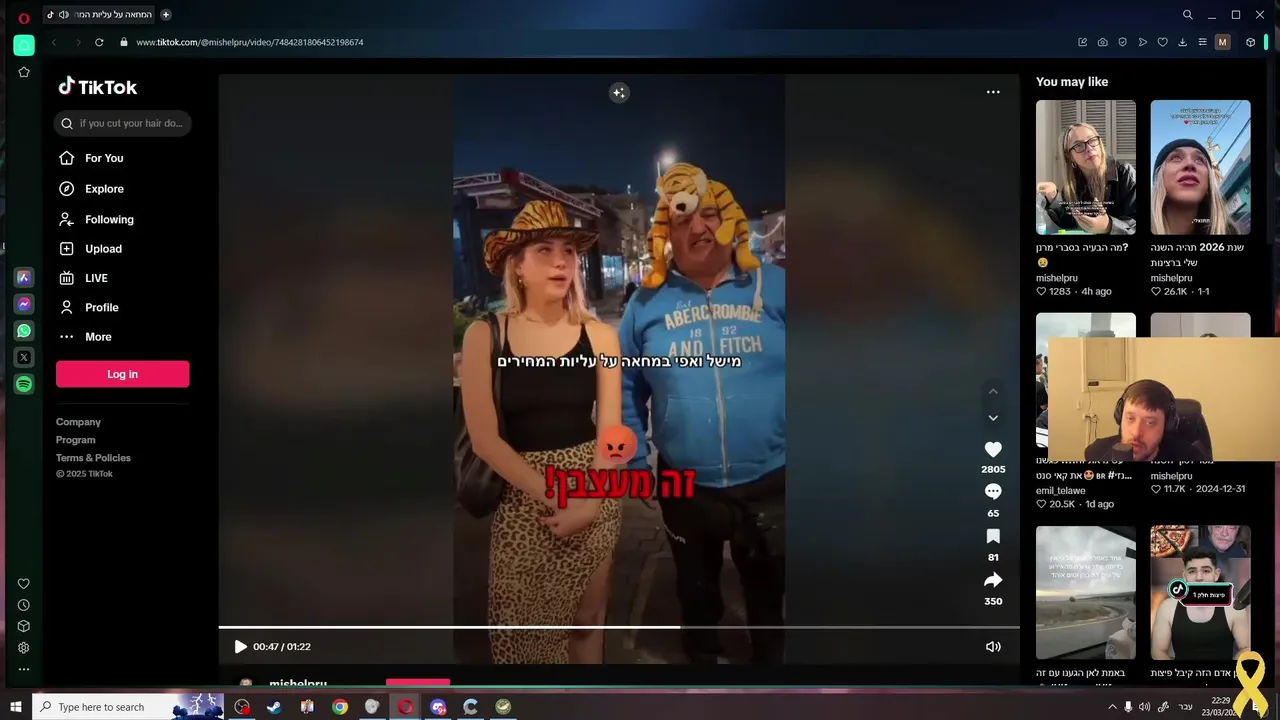Open extensions cube icon in toolbar
The width and height of the screenshot is (1280, 720).
pos(1250,42)
